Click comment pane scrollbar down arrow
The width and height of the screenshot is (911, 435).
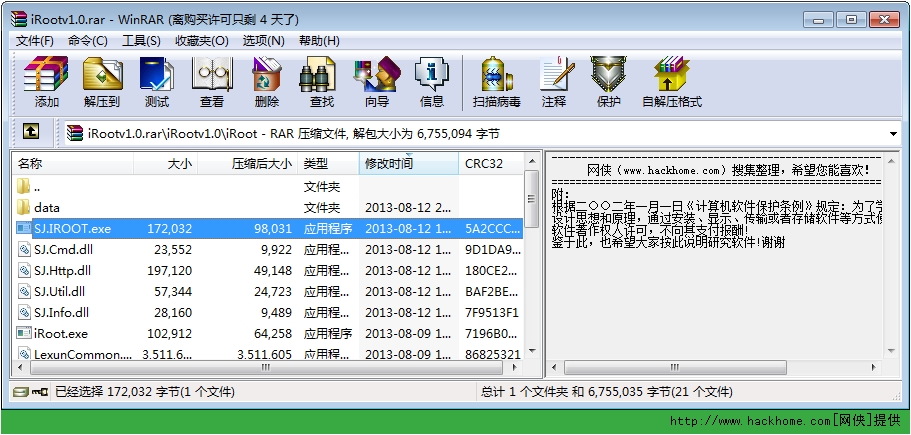[x=892, y=351]
